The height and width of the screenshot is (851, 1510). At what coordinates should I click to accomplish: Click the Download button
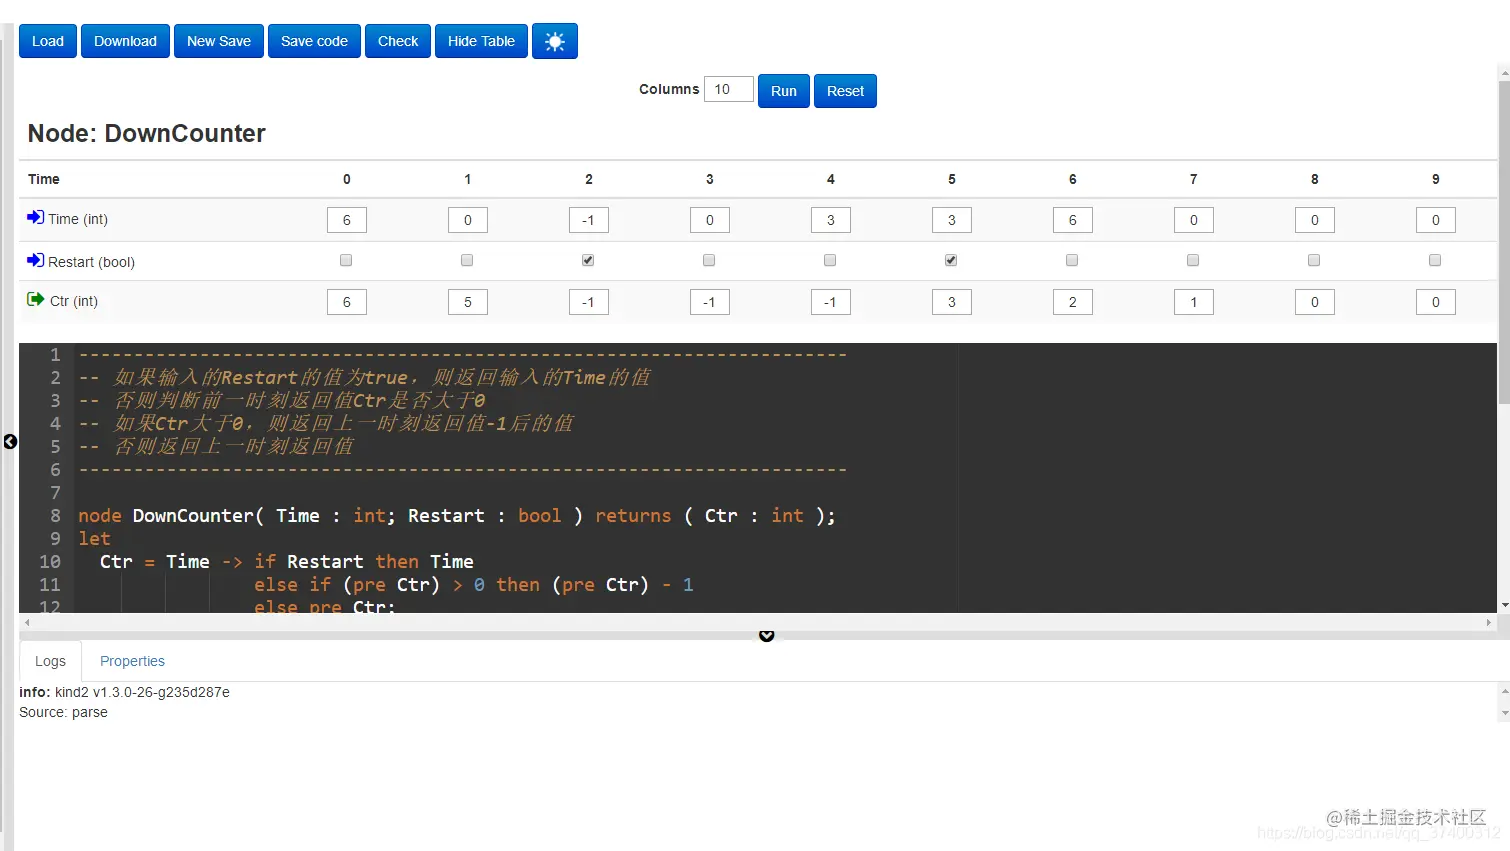point(125,41)
